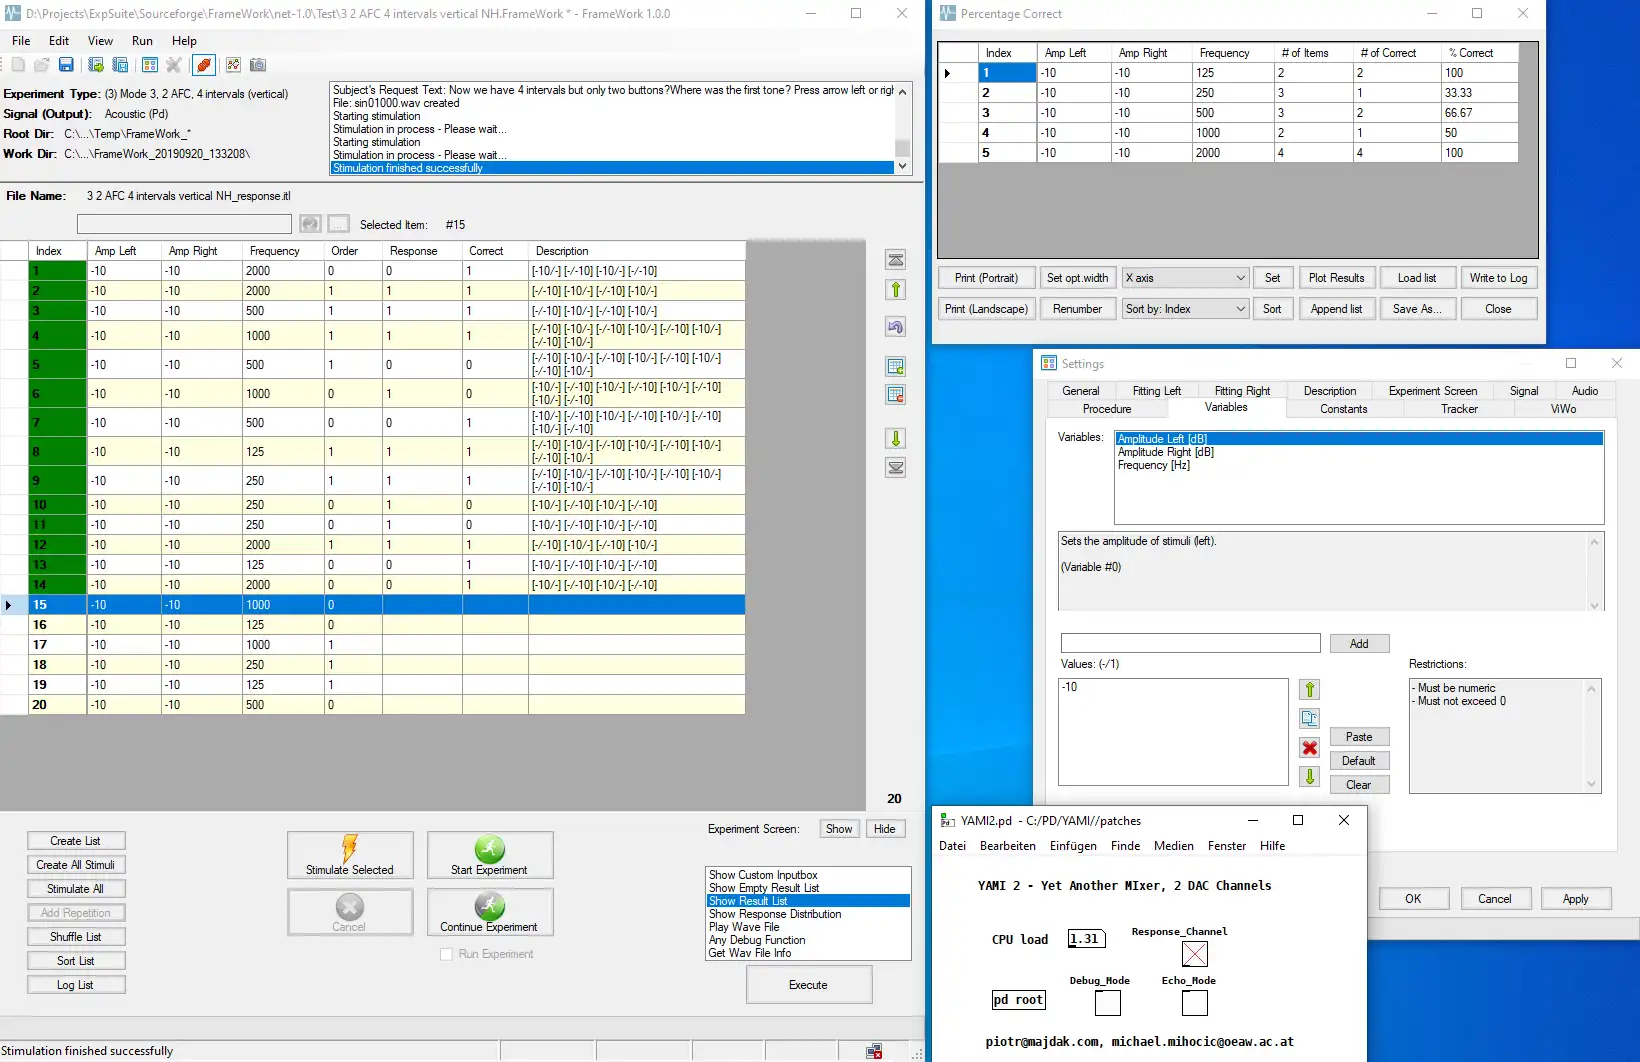Enable the Echo_Mode toggle box
The width and height of the screenshot is (1640, 1062).
(x=1194, y=1002)
